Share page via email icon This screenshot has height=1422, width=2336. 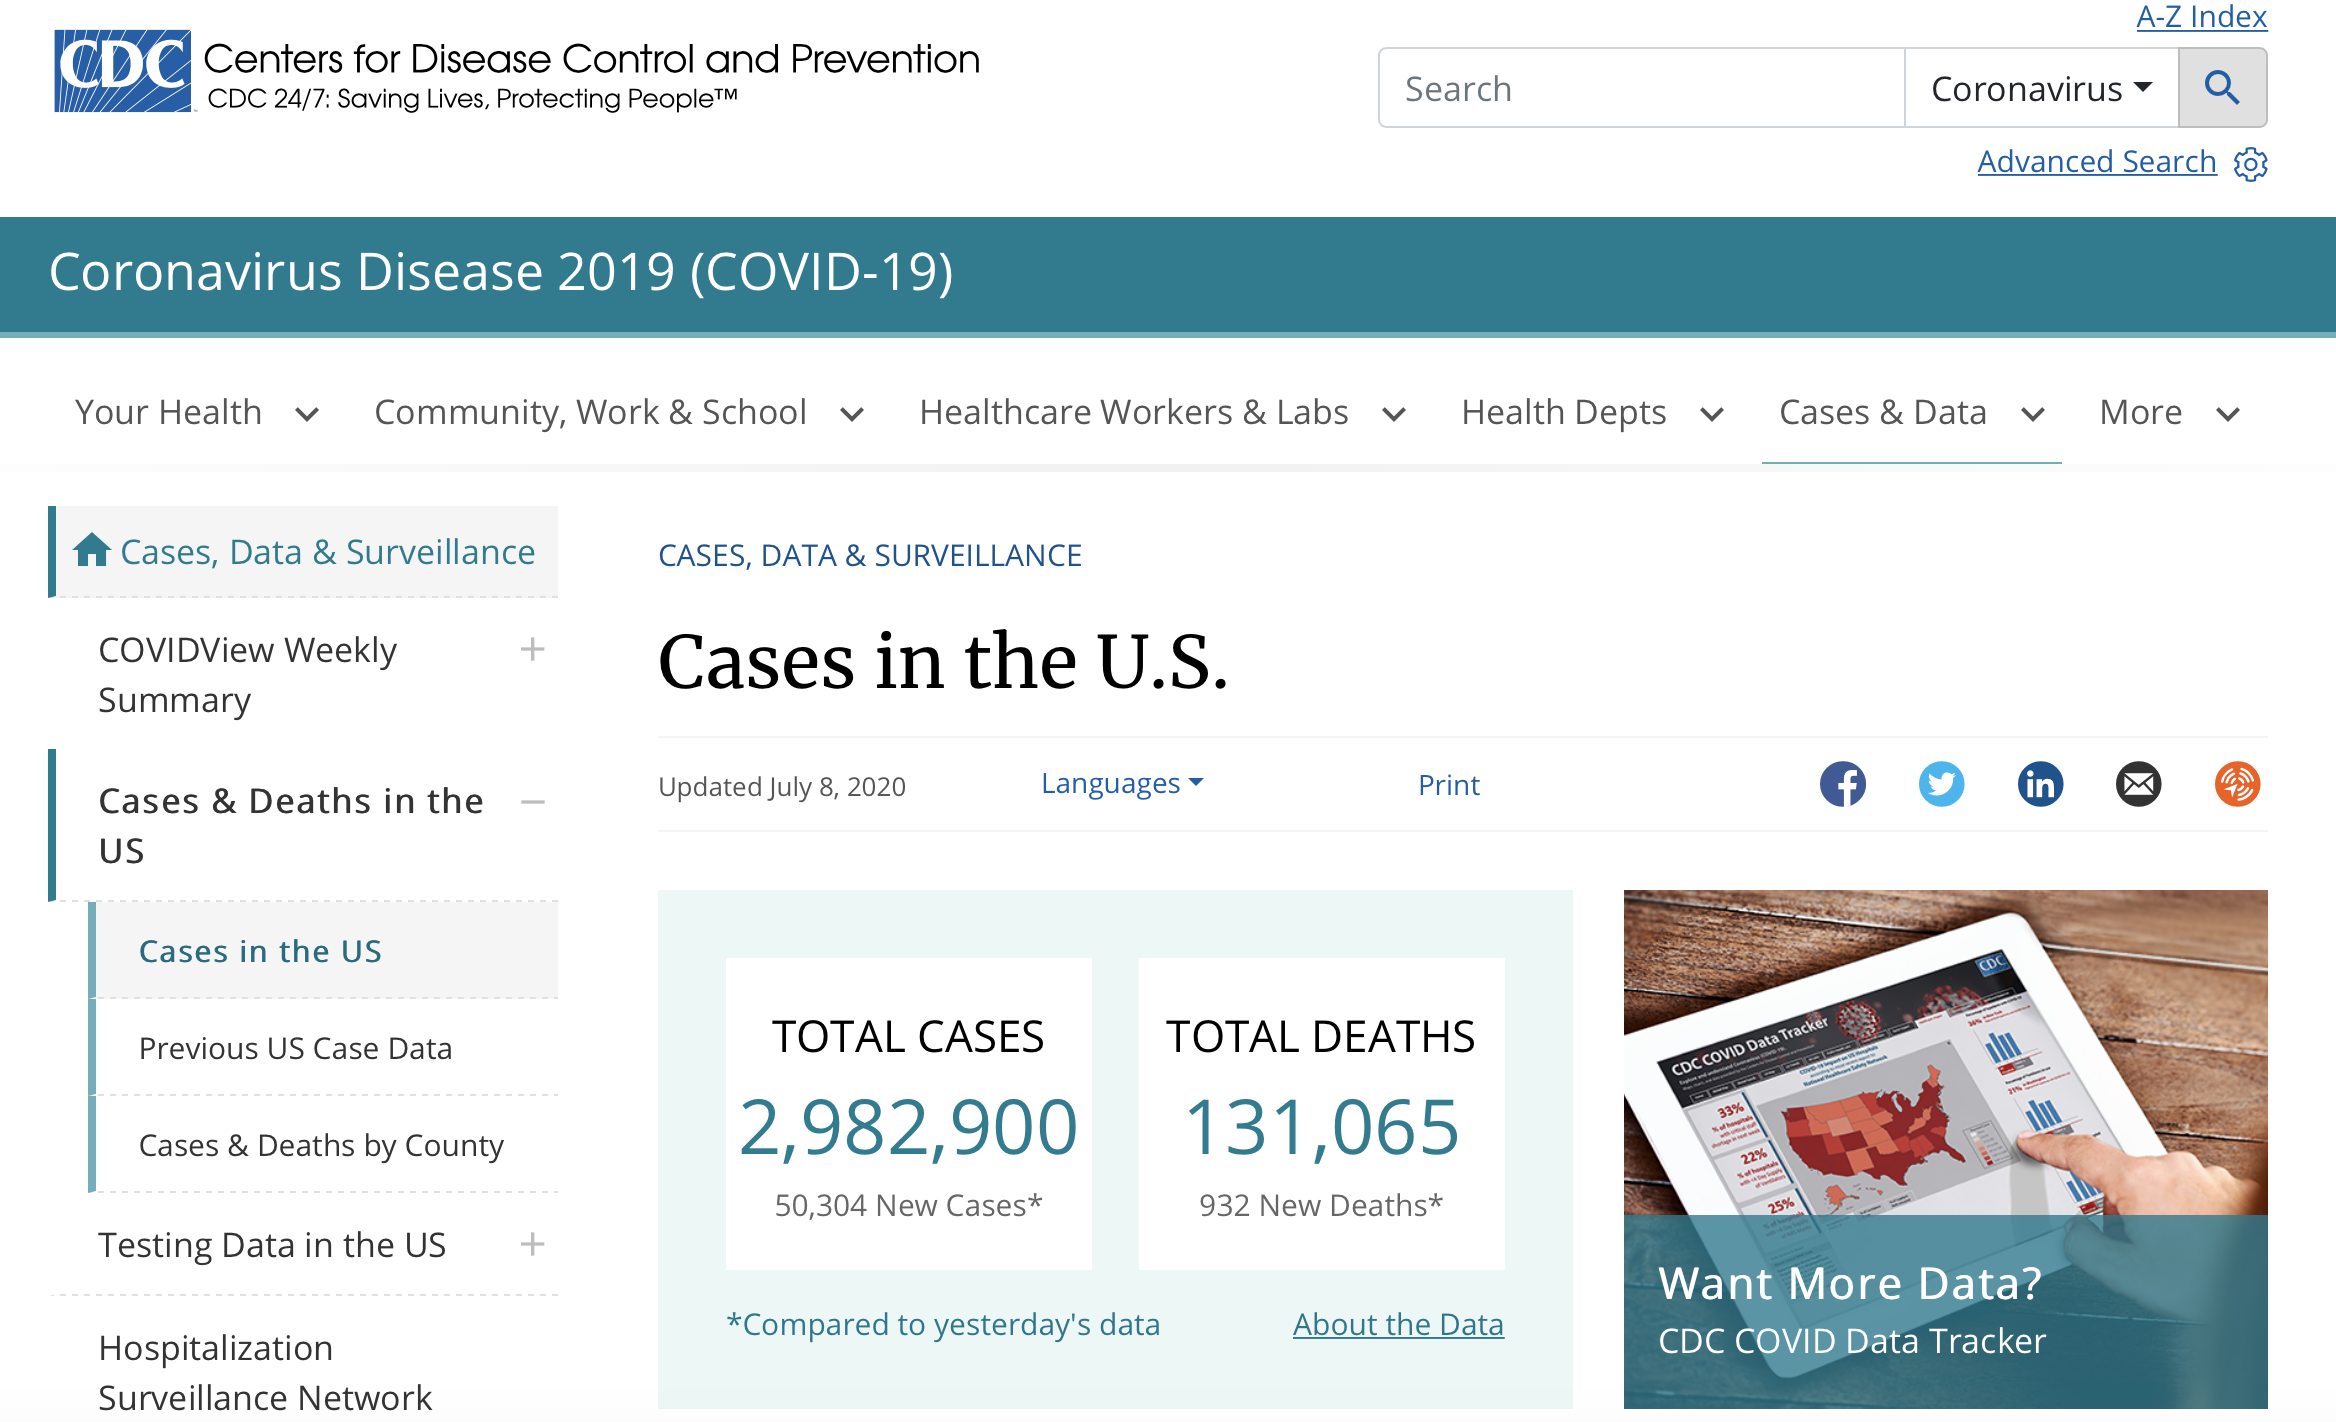tap(2138, 784)
